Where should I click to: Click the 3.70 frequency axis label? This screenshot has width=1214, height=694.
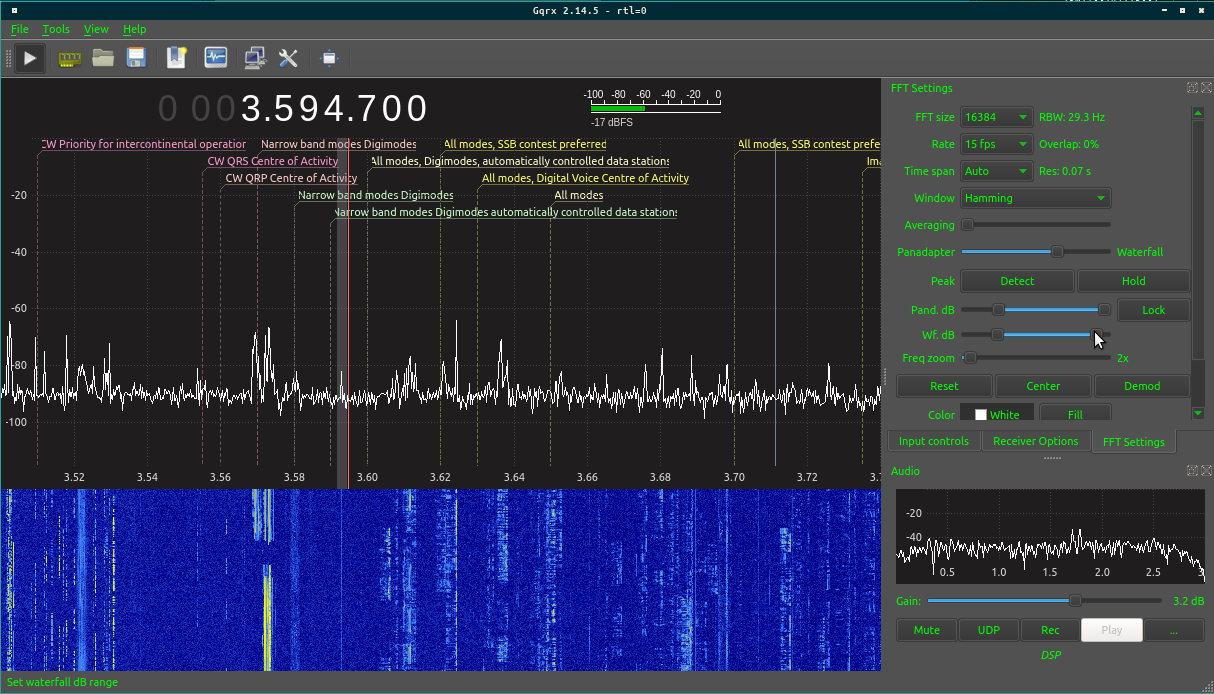pos(735,477)
